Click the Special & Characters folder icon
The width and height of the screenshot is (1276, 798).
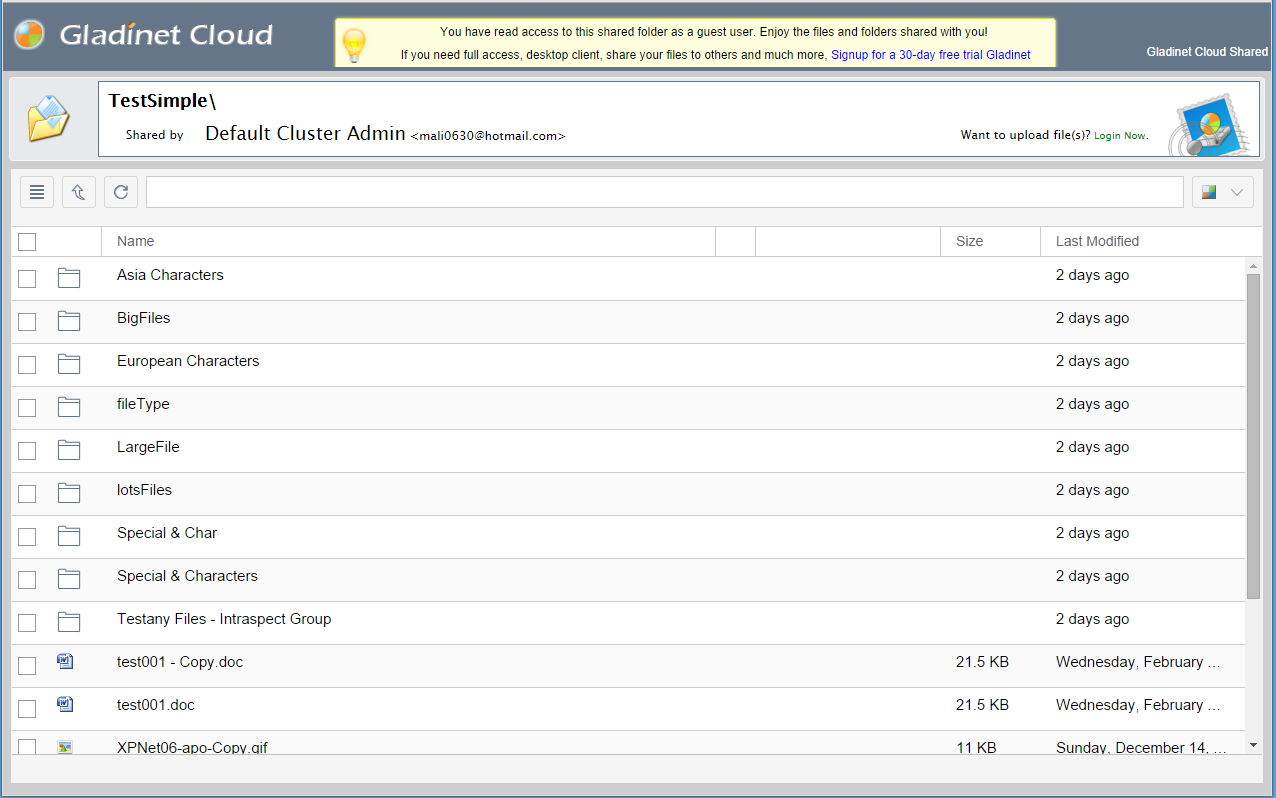point(68,579)
